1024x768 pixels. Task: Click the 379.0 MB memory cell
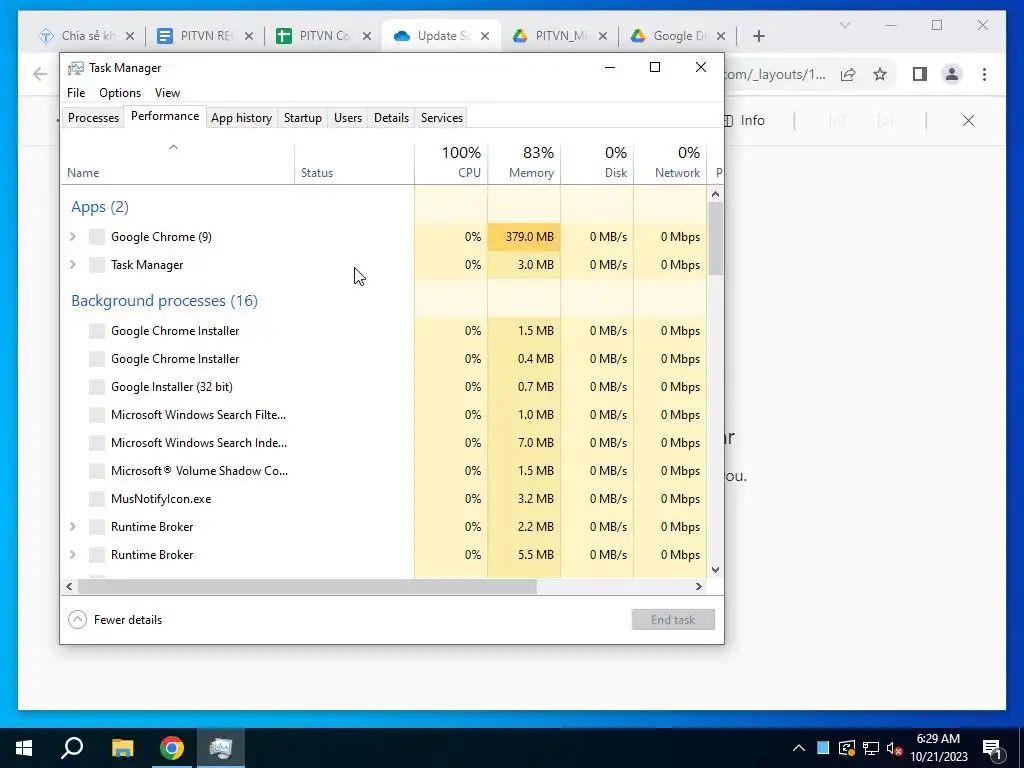pyautogui.click(x=524, y=236)
